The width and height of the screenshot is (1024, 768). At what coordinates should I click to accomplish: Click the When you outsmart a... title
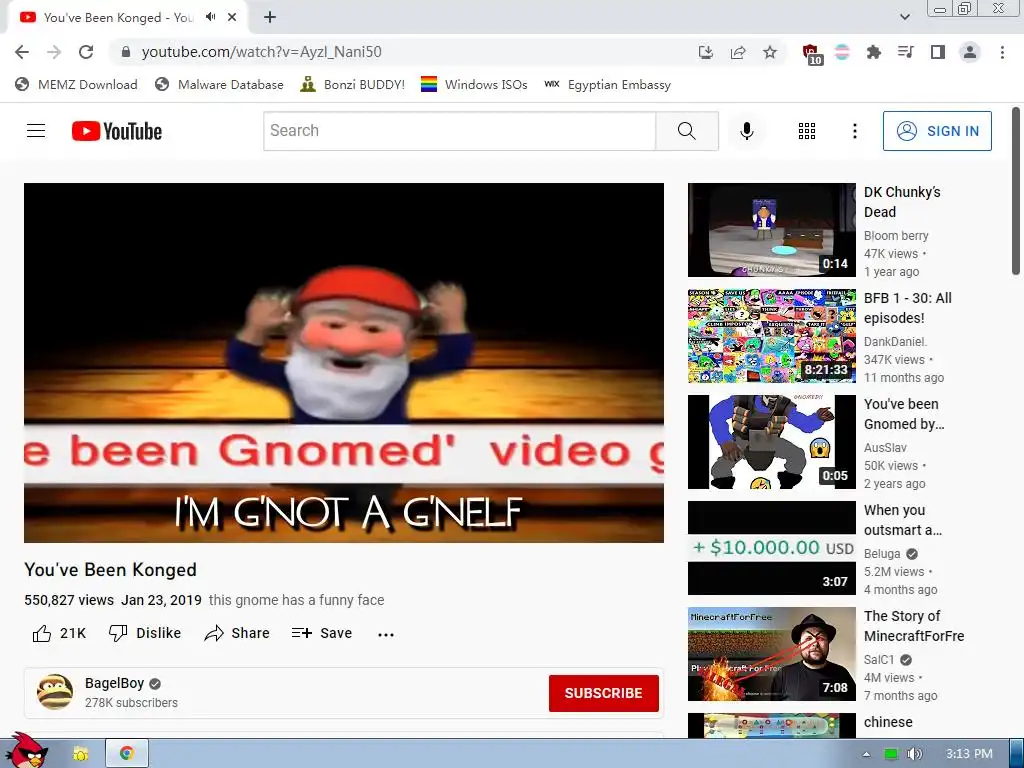pos(903,520)
